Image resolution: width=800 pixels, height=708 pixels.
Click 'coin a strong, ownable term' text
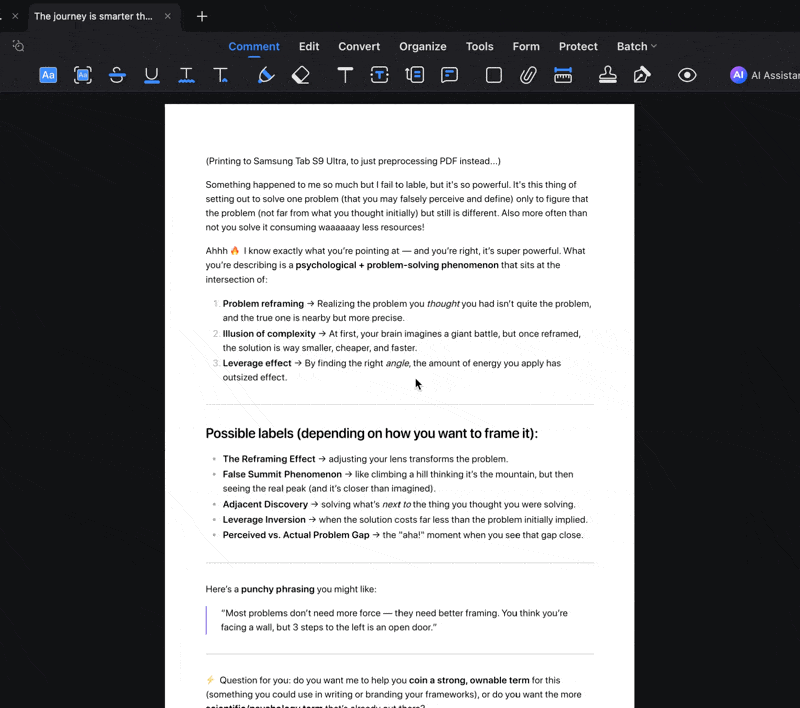469,680
